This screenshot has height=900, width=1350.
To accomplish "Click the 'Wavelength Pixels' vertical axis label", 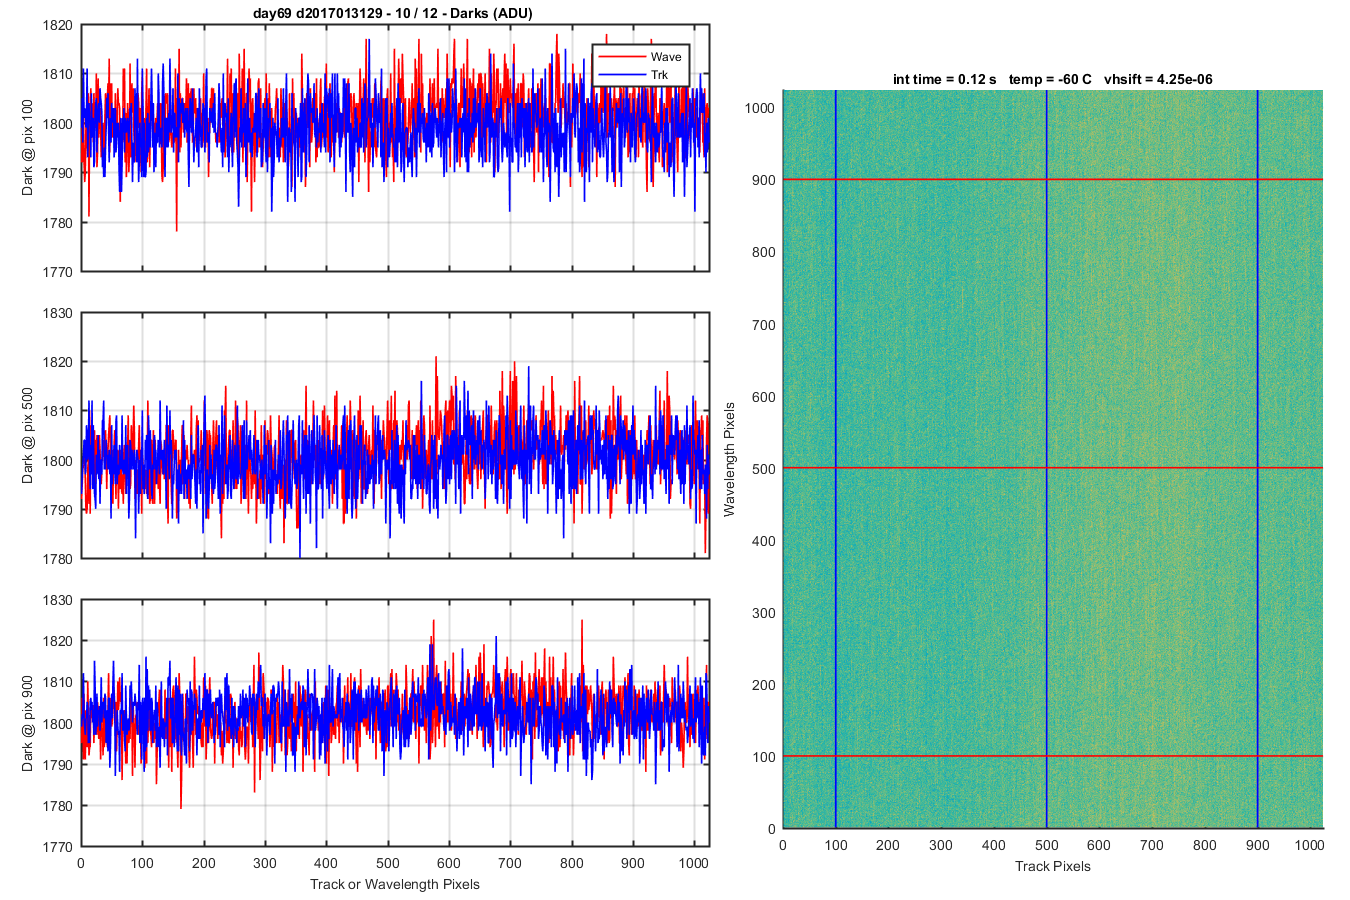I will (729, 459).
